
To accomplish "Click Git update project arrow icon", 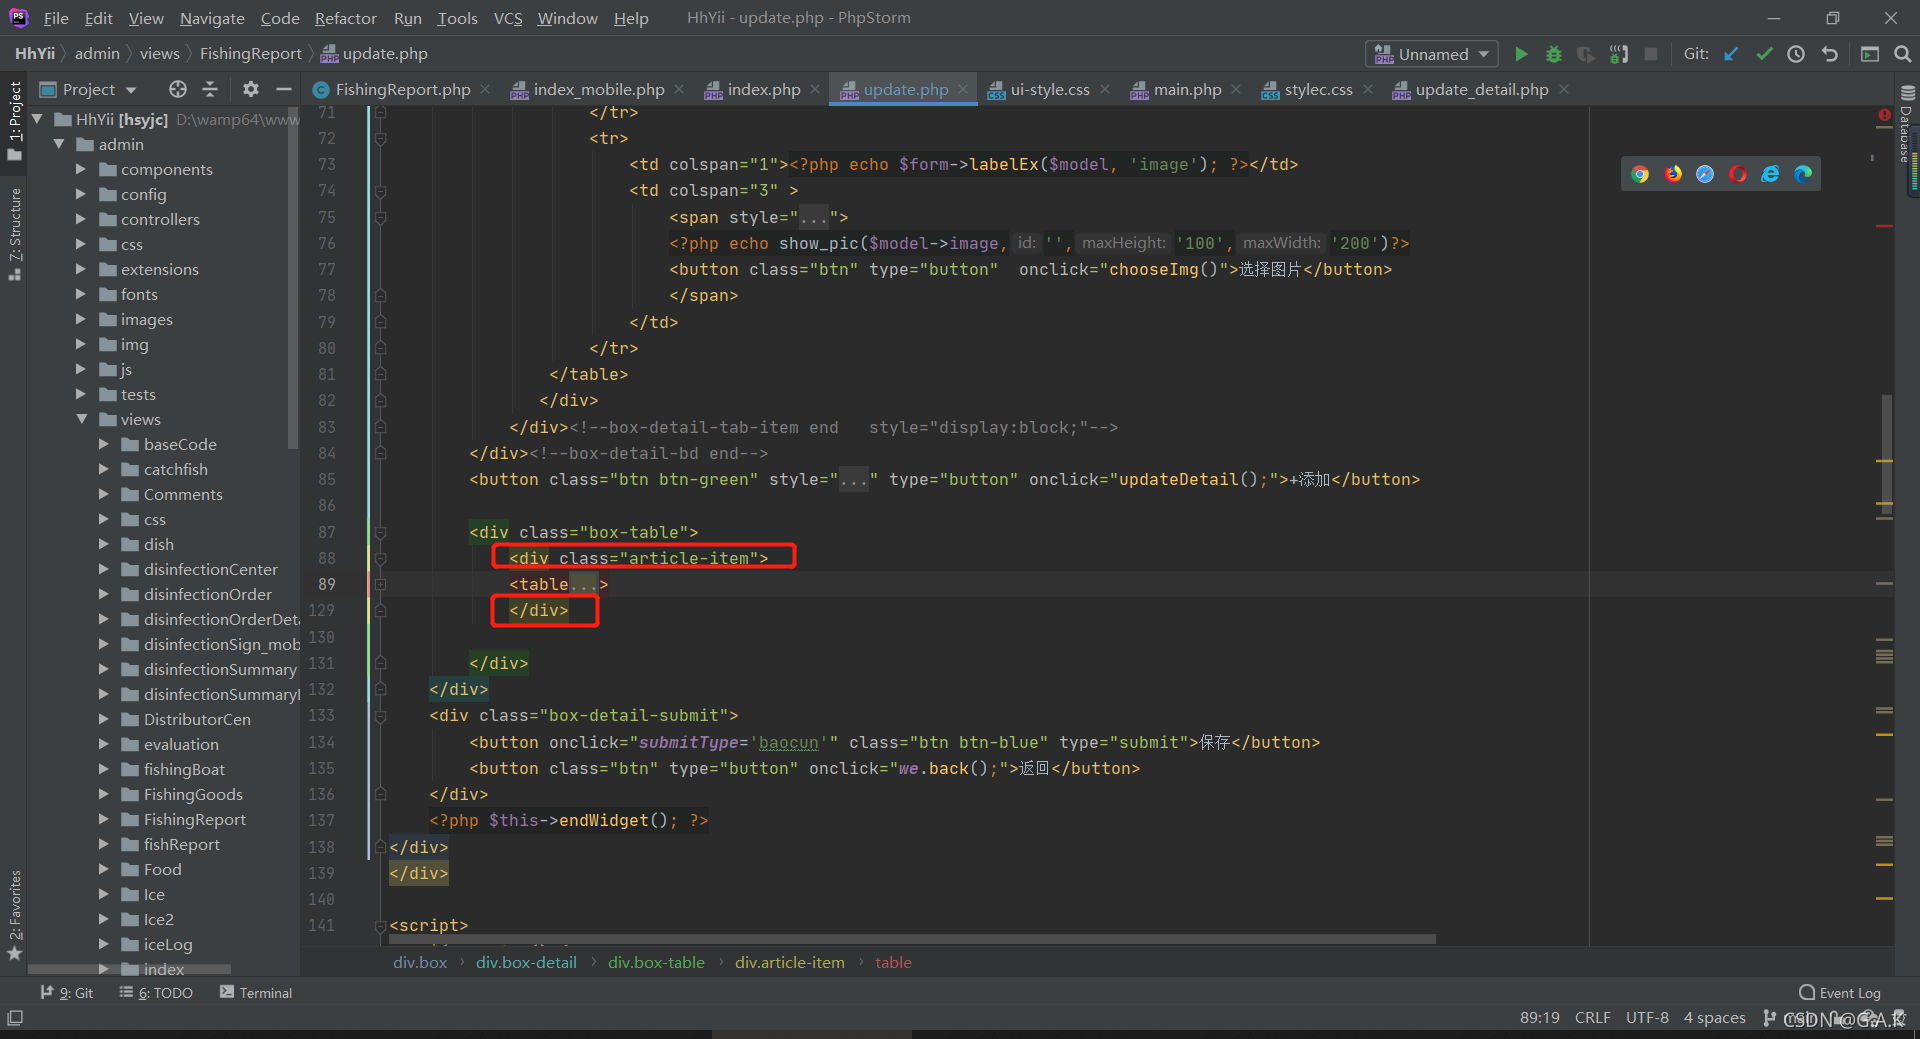I will [x=1731, y=54].
